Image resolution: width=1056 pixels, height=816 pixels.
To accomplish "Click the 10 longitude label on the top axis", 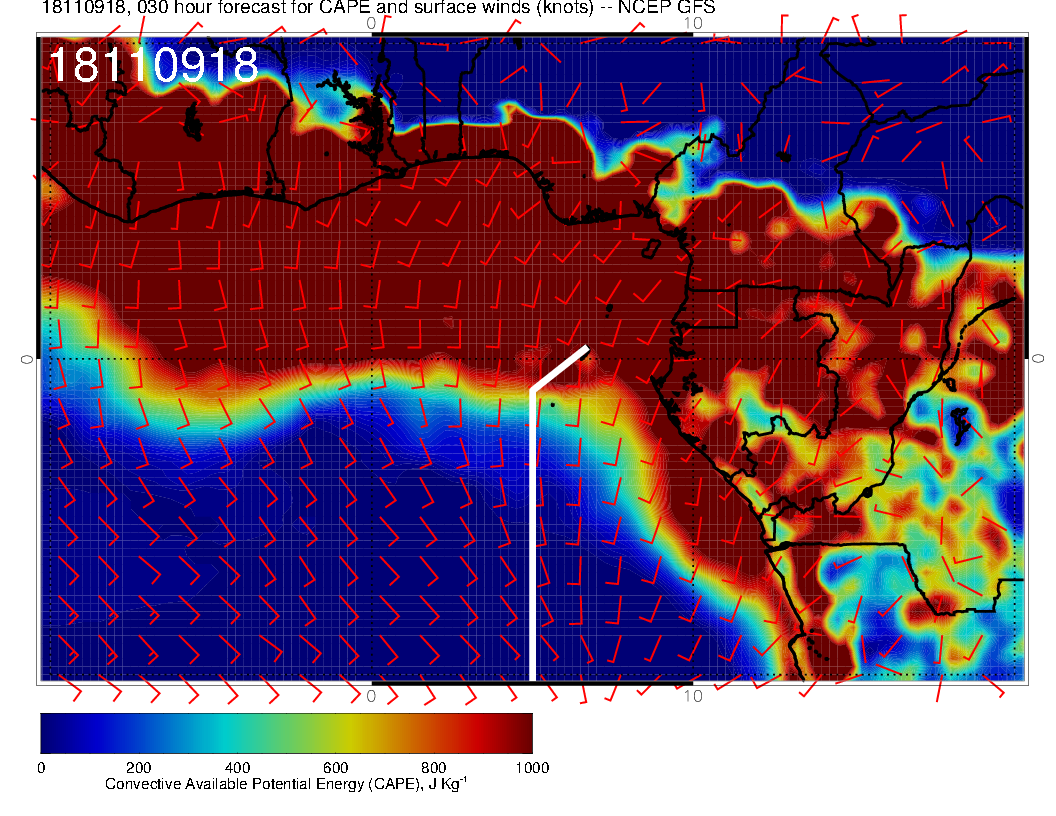I will pos(693,24).
